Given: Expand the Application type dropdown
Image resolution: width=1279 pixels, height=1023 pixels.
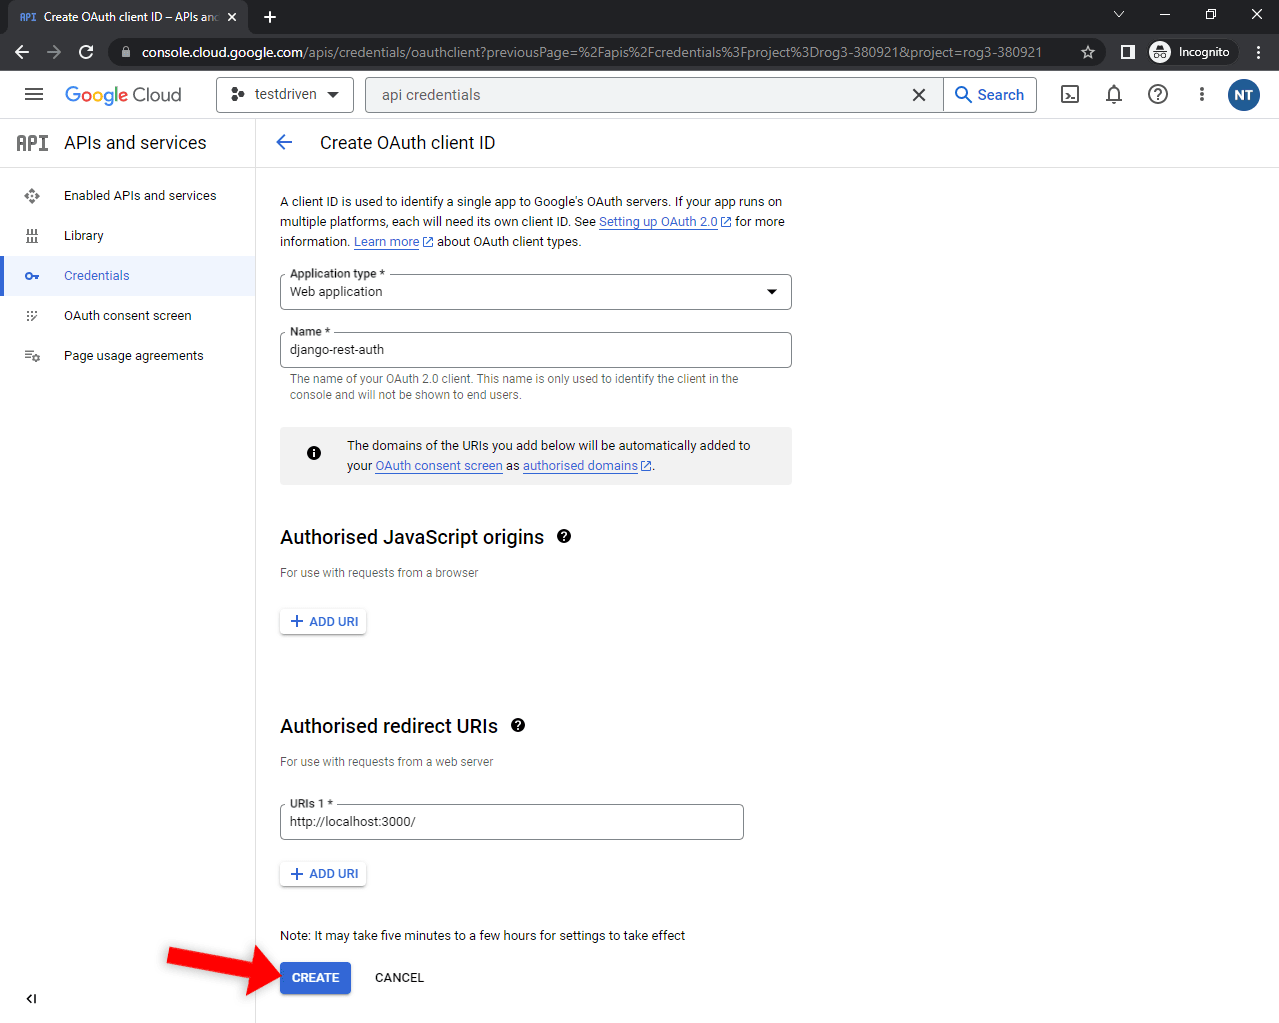Looking at the screenshot, I should (x=536, y=292).
